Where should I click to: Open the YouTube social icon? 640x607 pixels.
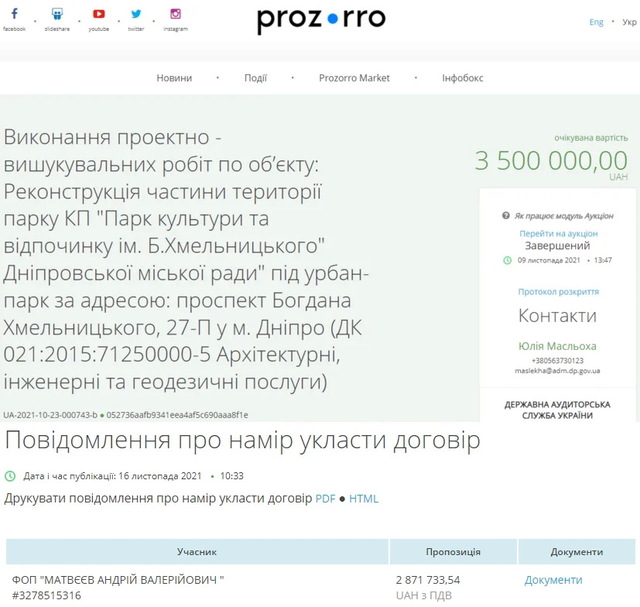click(99, 14)
